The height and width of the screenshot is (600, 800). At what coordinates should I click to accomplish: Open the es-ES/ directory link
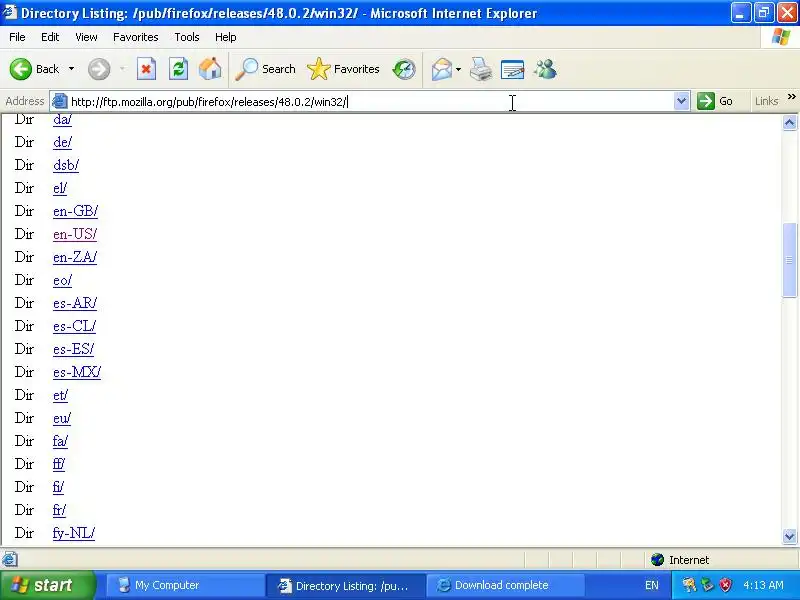pos(73,349)
